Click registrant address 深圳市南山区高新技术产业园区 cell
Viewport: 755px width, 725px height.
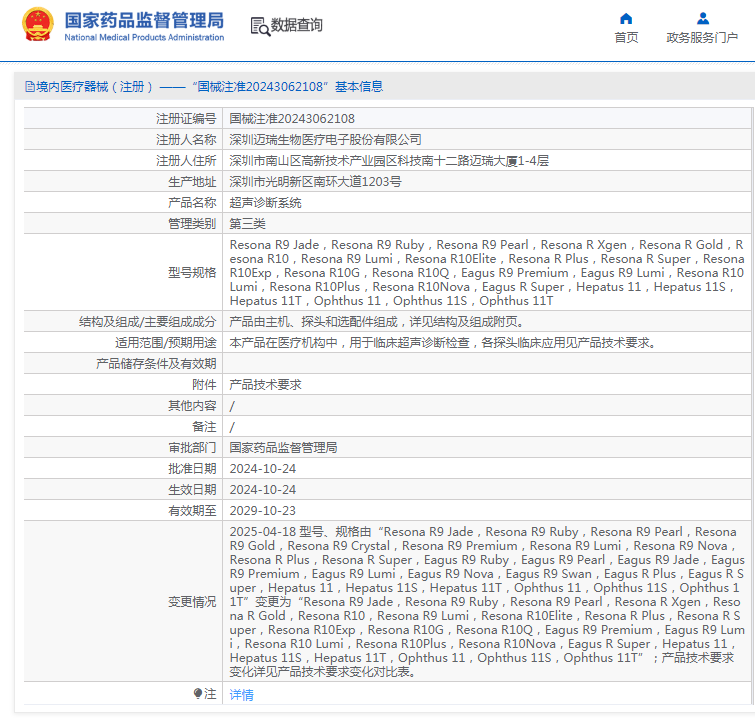point(389,161)
